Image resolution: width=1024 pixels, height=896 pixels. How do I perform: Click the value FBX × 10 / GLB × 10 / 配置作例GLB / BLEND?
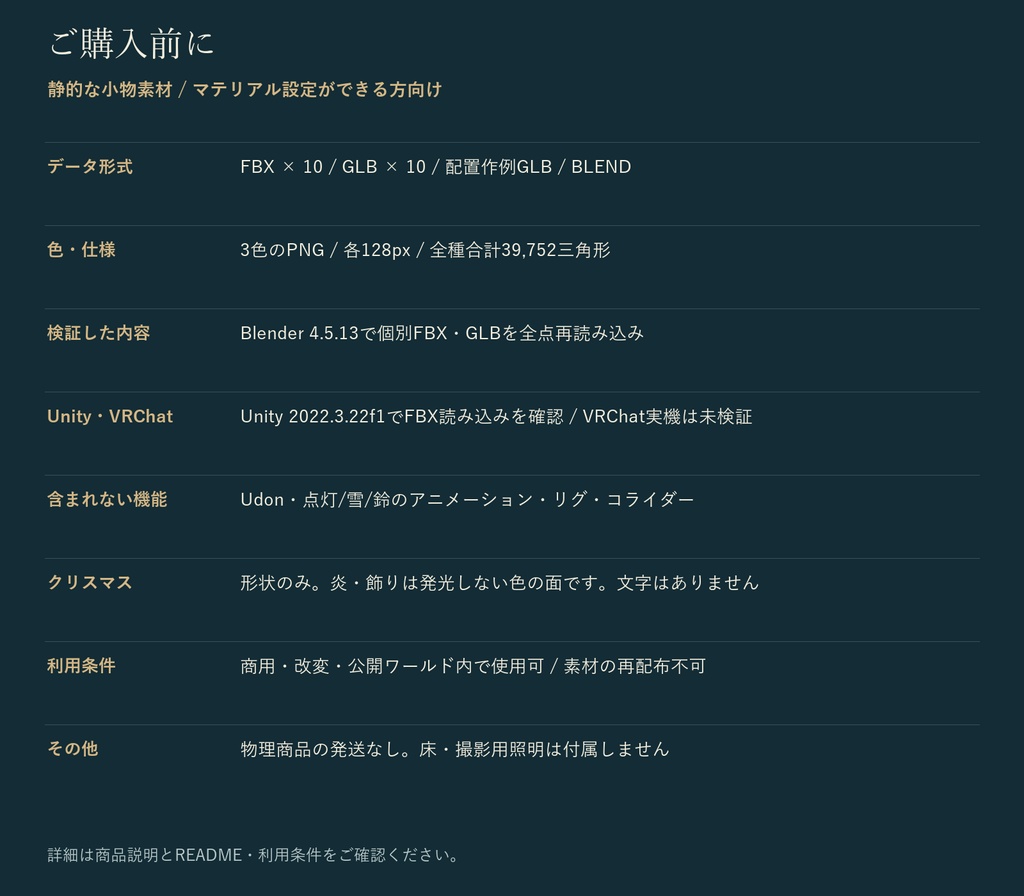point(436,167)
